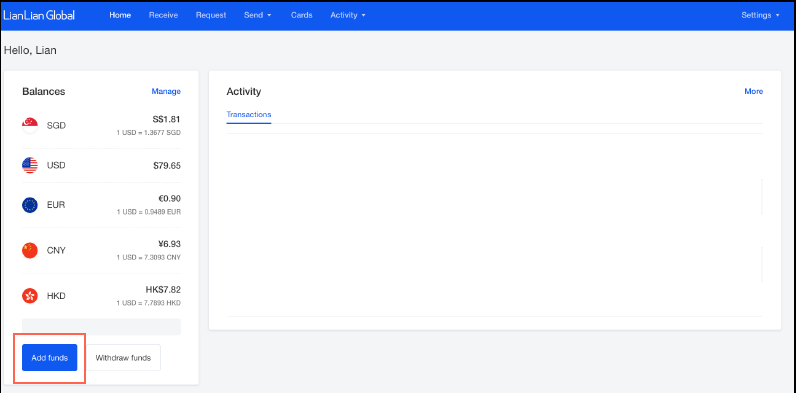Click the 1 USD = 0.9489 EUR rate
Screen dimensions: 799x393
148,212
